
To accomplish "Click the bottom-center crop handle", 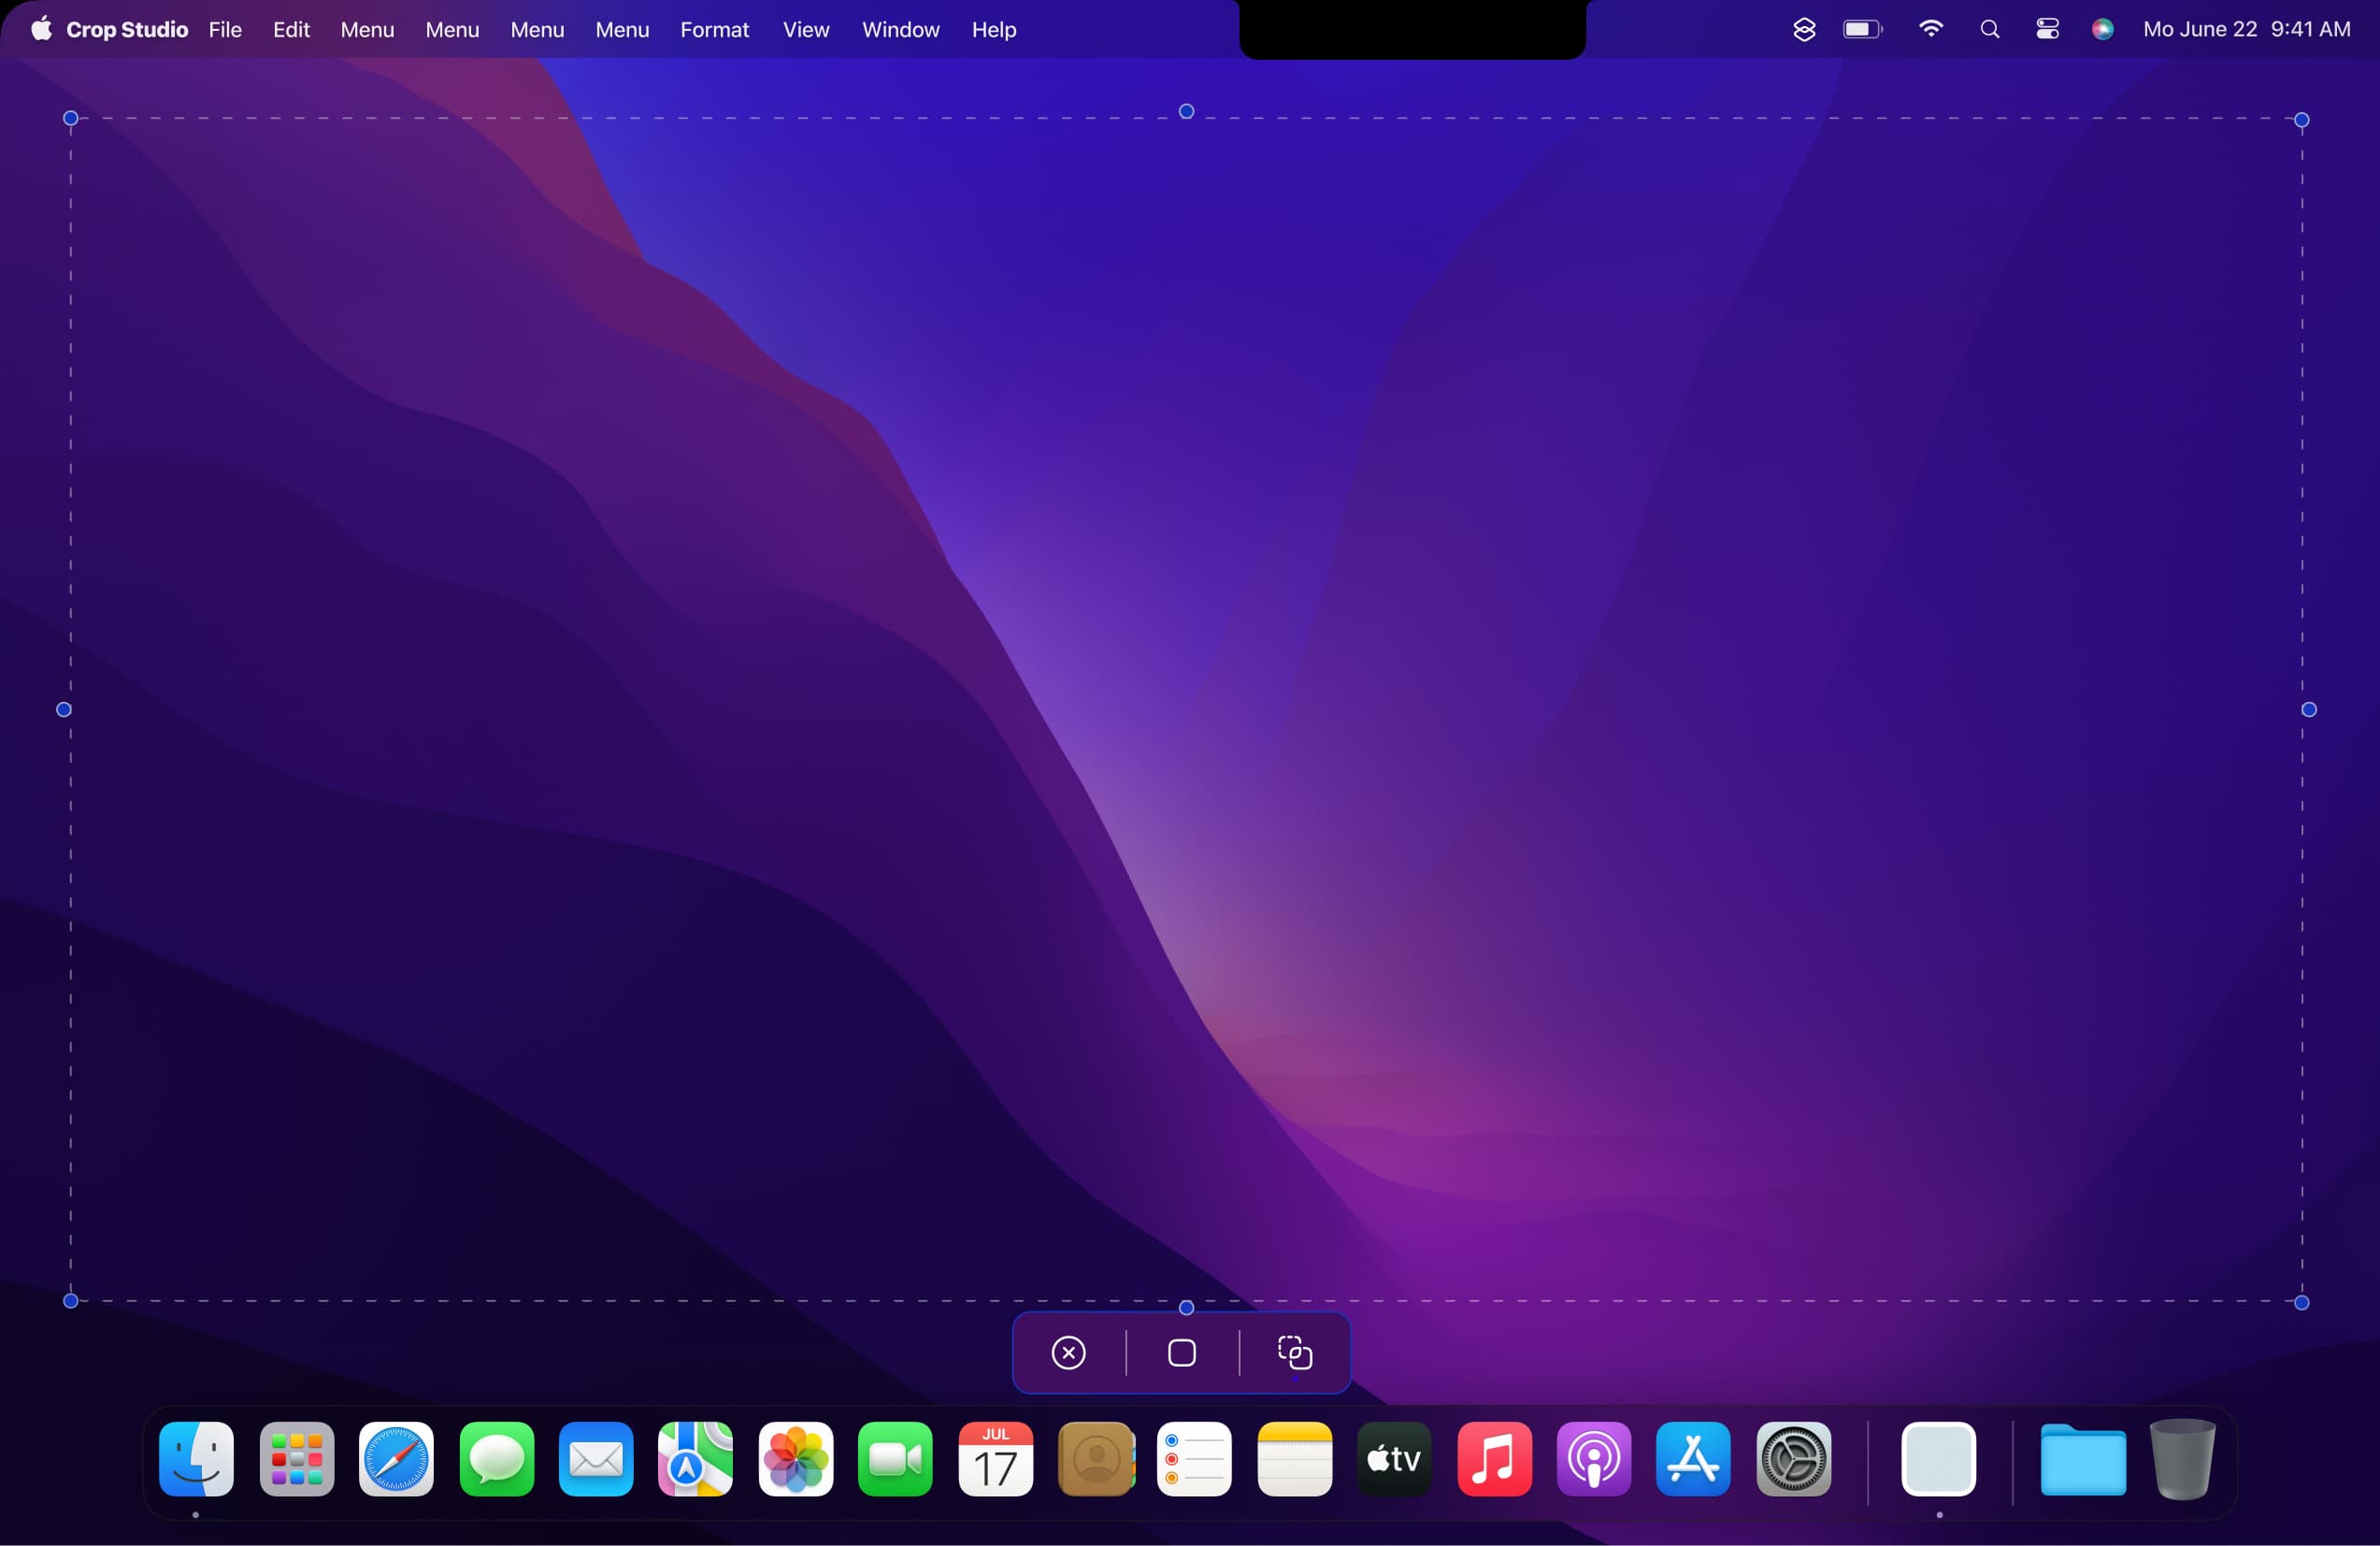I will pos(1186,1308).
